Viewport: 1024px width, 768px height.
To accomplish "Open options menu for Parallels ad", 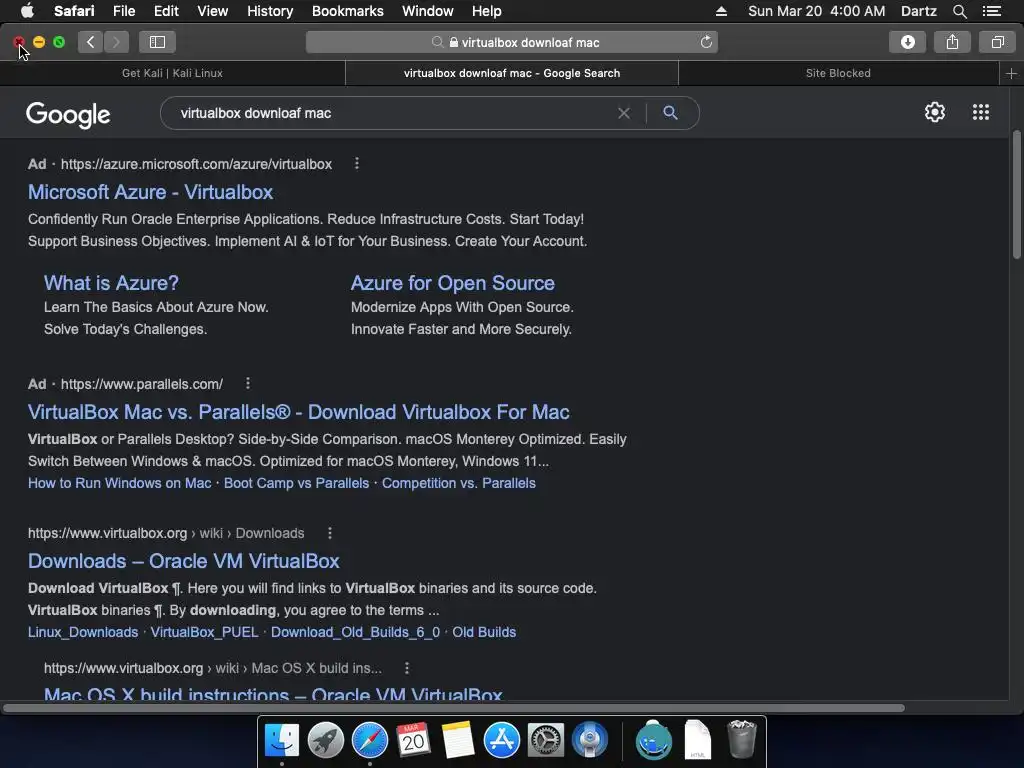I will (248, 384).
